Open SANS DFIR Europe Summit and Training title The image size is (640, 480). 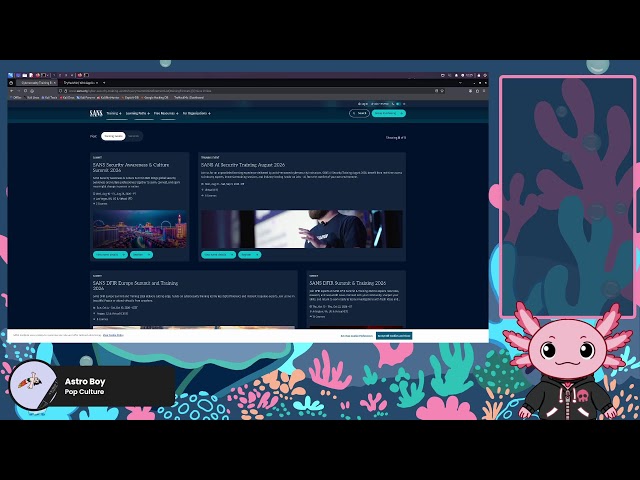135,285
